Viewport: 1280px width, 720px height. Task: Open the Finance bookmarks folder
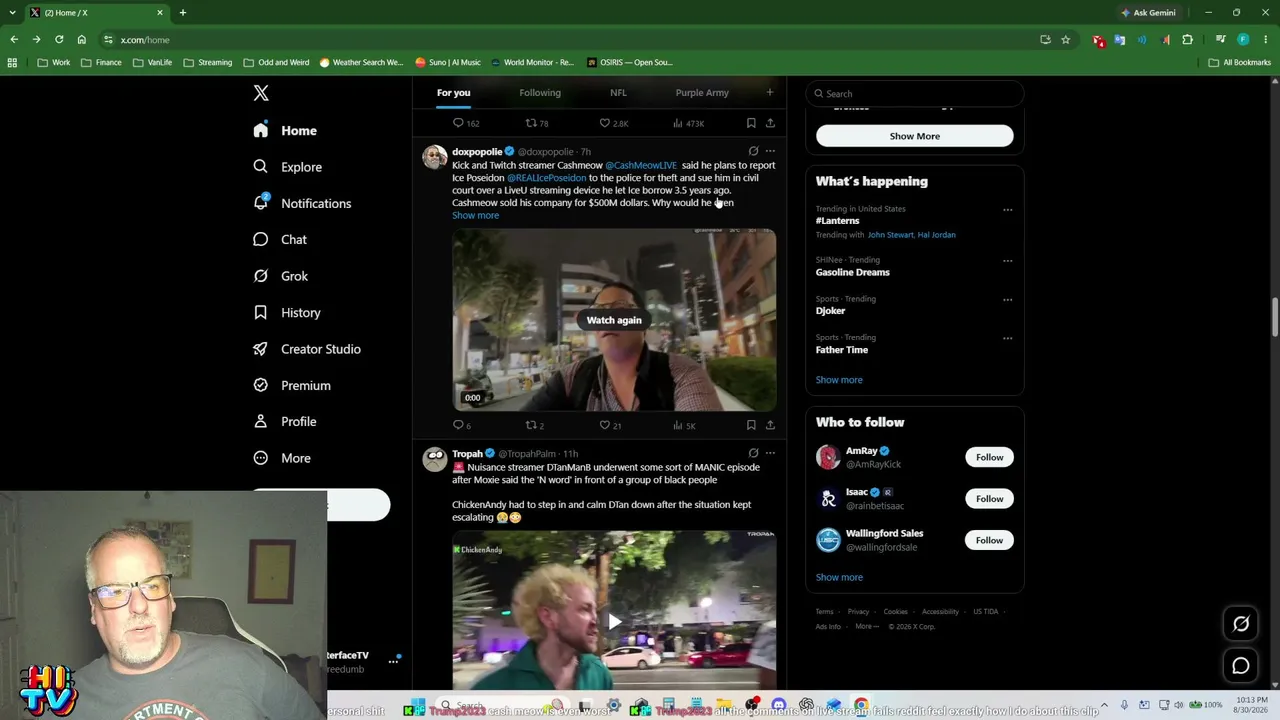101,62
